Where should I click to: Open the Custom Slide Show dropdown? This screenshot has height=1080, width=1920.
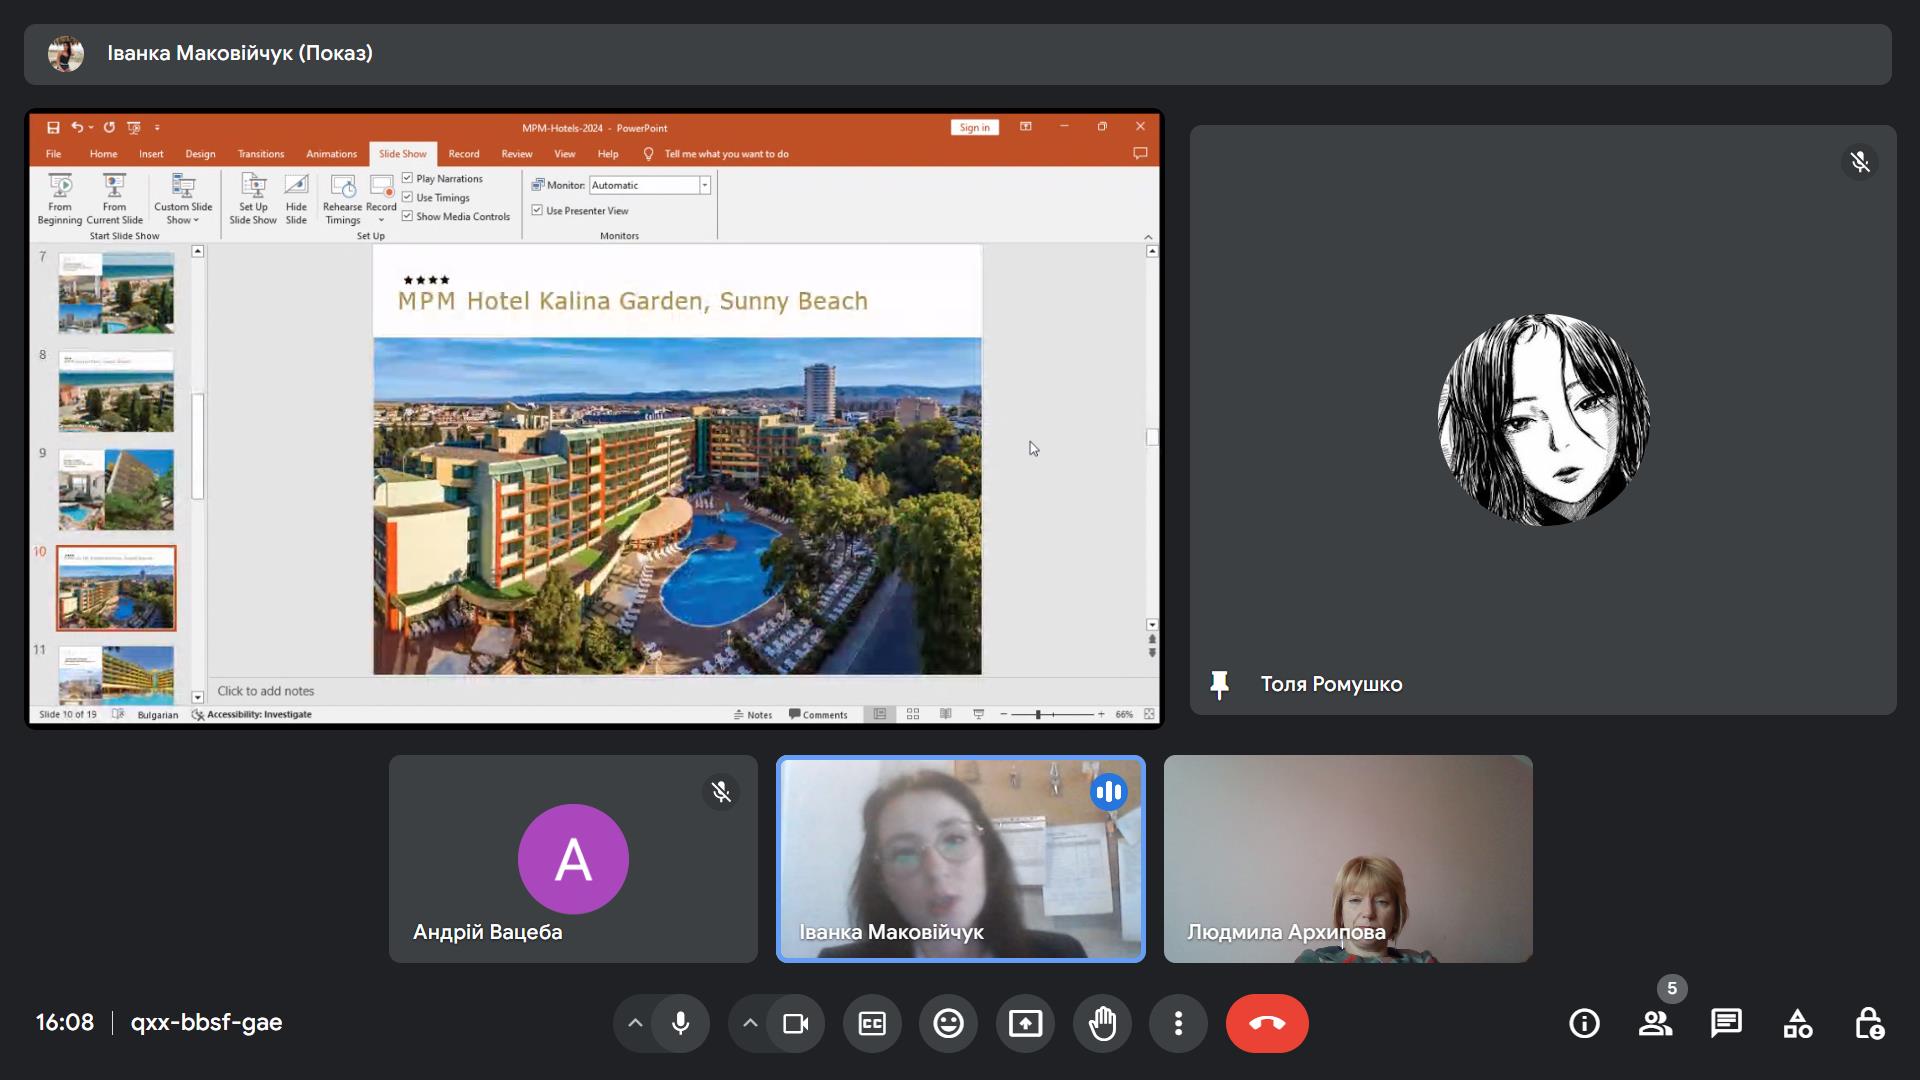point(183,199)
